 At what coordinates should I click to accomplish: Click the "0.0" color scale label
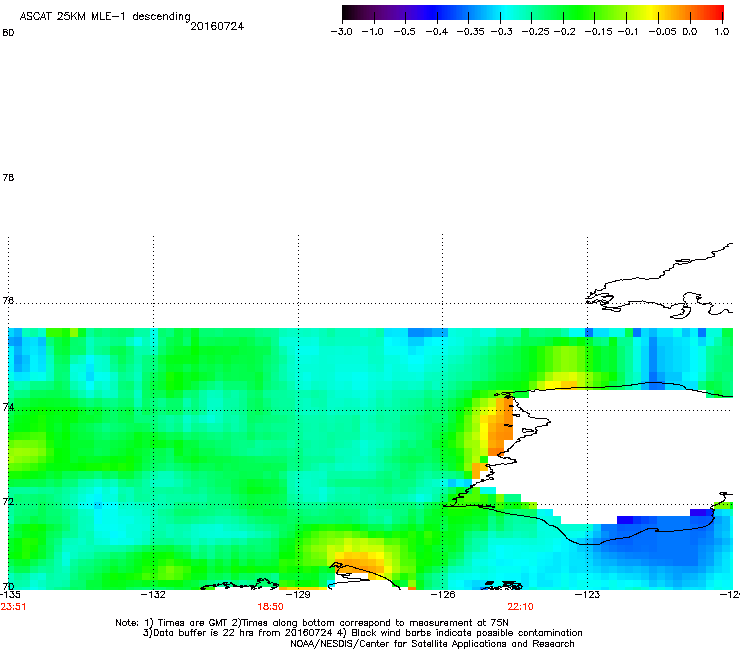point(690,32)
